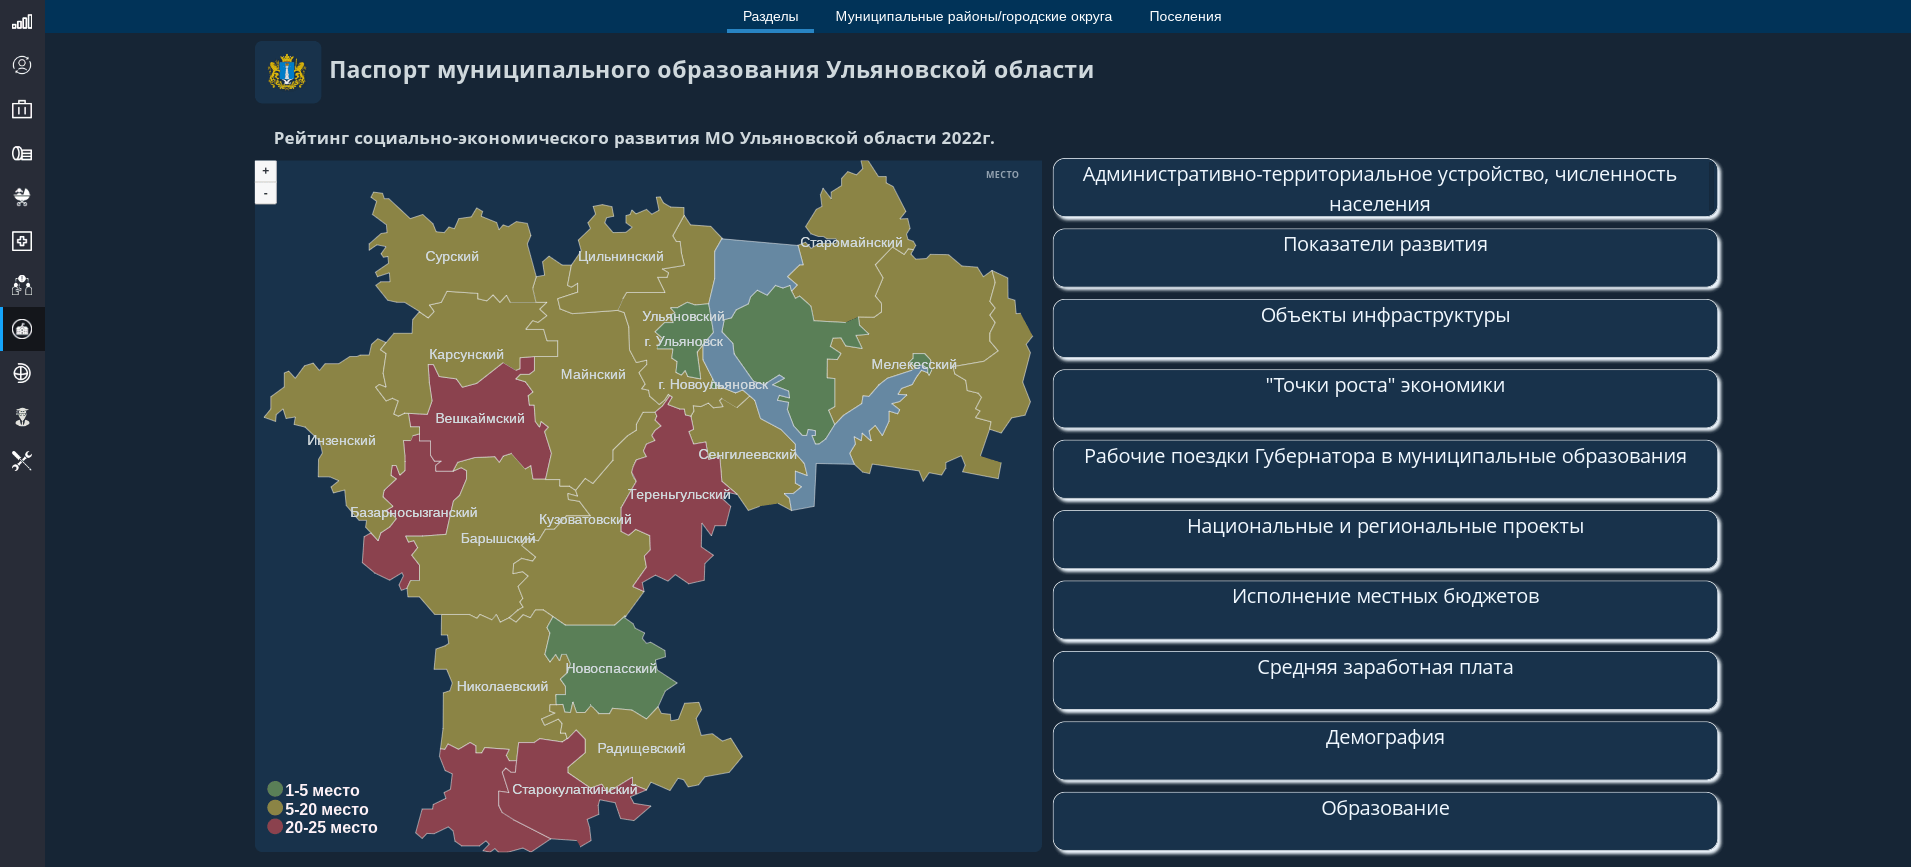Click Старомайнский district on the map
Image resolution: width=1911 pixels, height=867 pixels.
point(851,242)
